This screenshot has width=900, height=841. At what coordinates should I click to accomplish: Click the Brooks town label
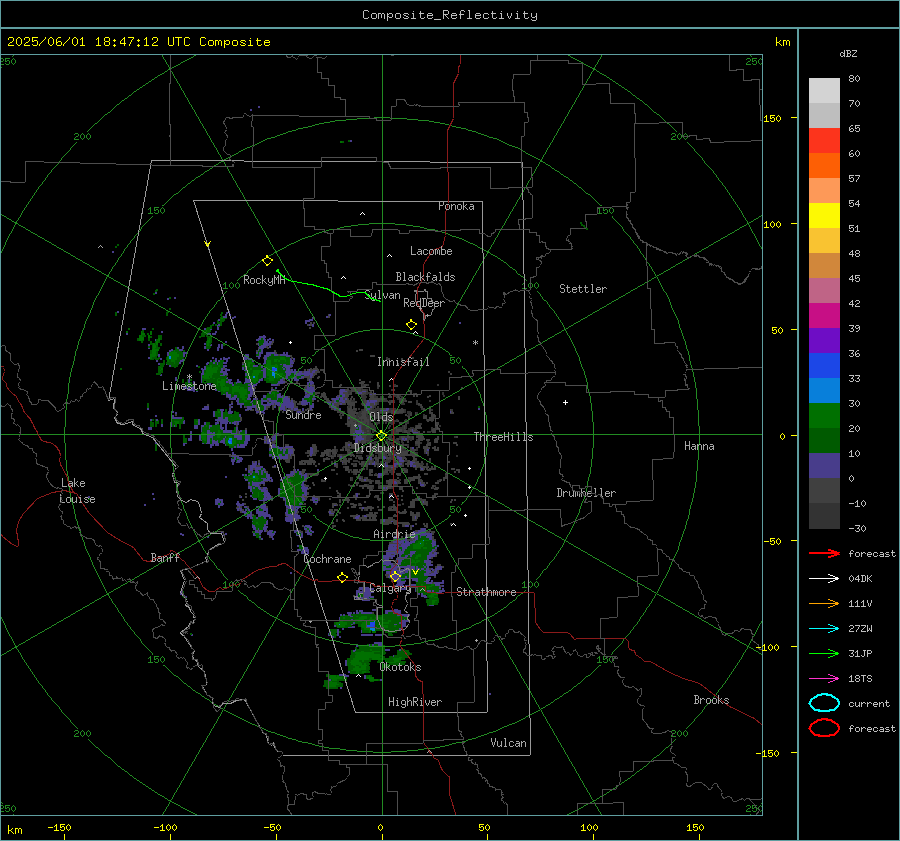click(711, 700)
